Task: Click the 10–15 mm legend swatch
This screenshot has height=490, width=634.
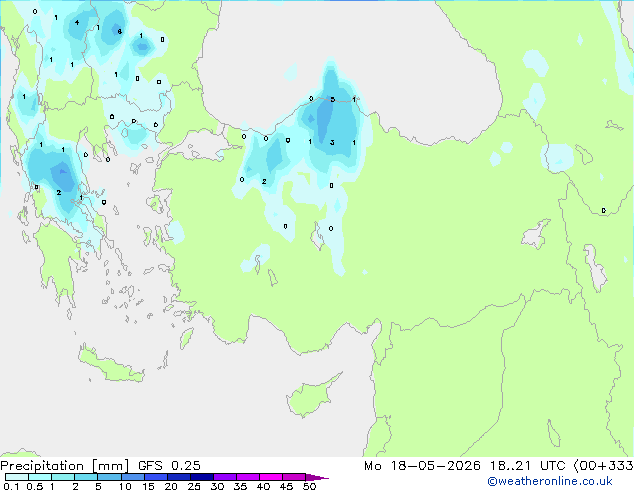Action: [132, 477]
